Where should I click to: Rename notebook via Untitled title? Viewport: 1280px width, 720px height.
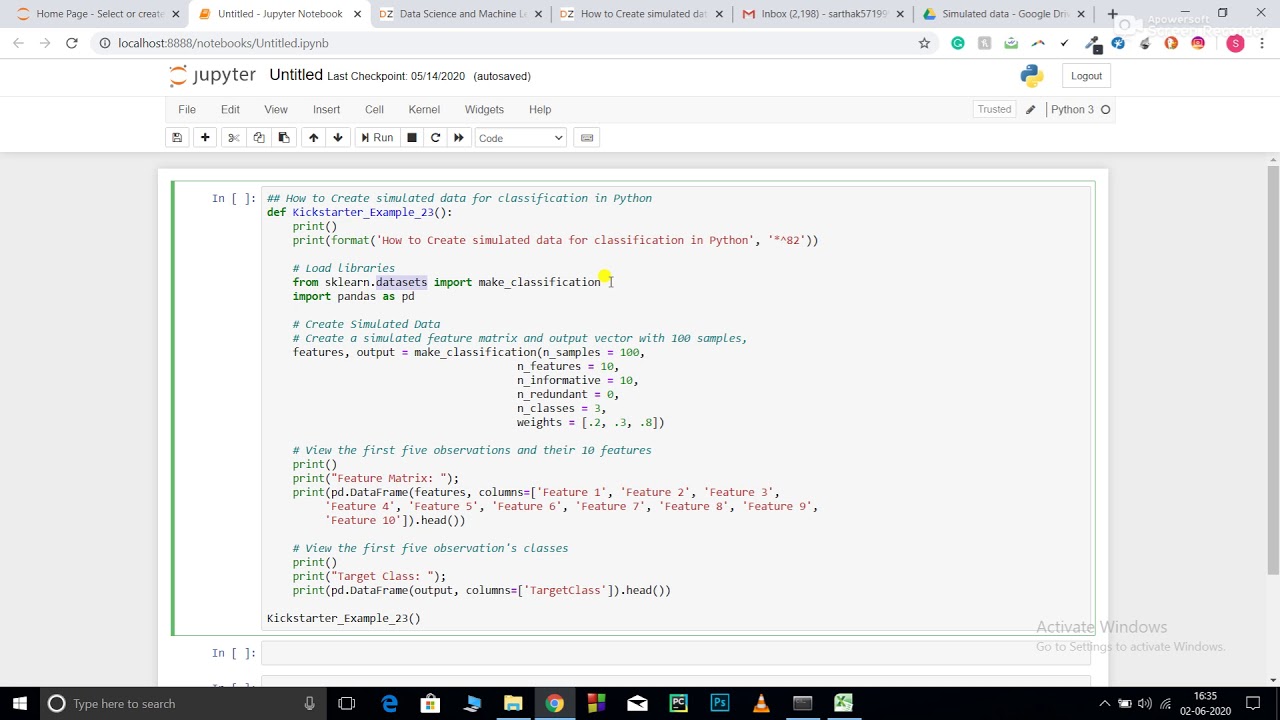coord(296,75)
